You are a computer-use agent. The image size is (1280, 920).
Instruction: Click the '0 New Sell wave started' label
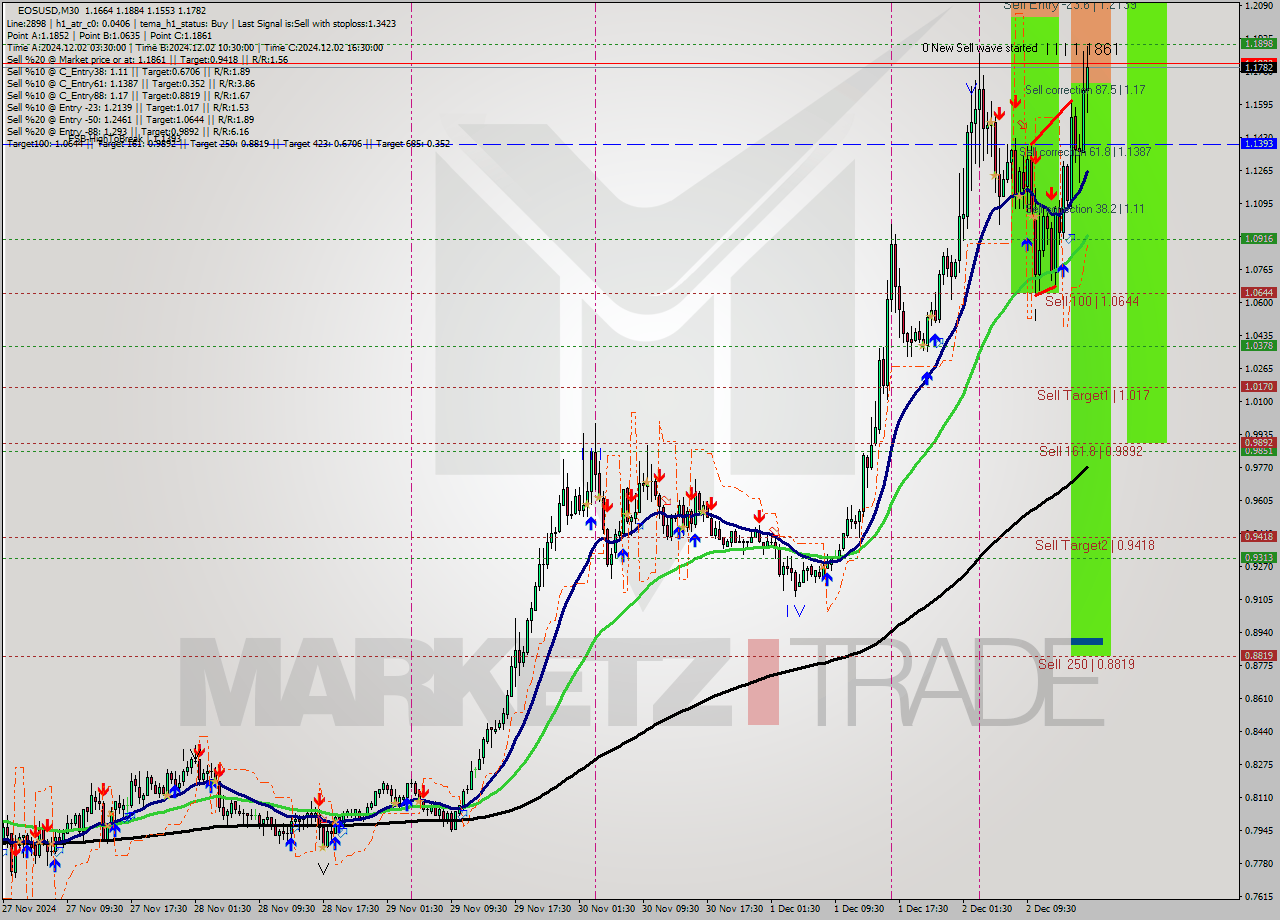tap(979, 48)
